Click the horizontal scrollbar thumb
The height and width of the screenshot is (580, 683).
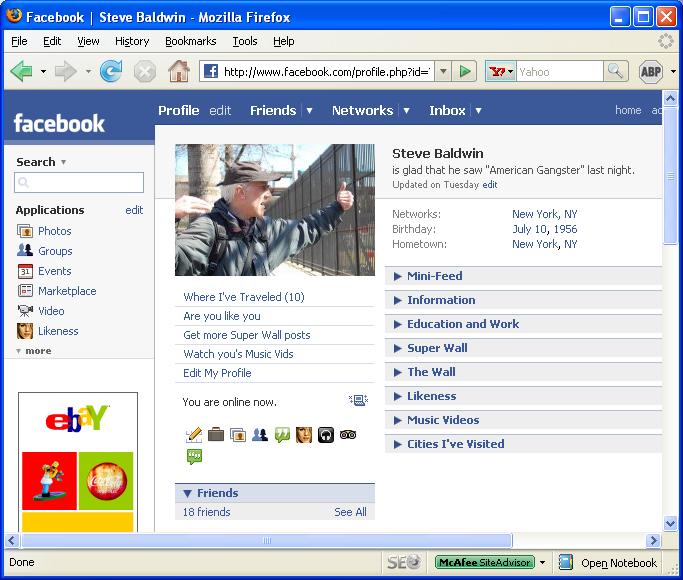point(267,540)
